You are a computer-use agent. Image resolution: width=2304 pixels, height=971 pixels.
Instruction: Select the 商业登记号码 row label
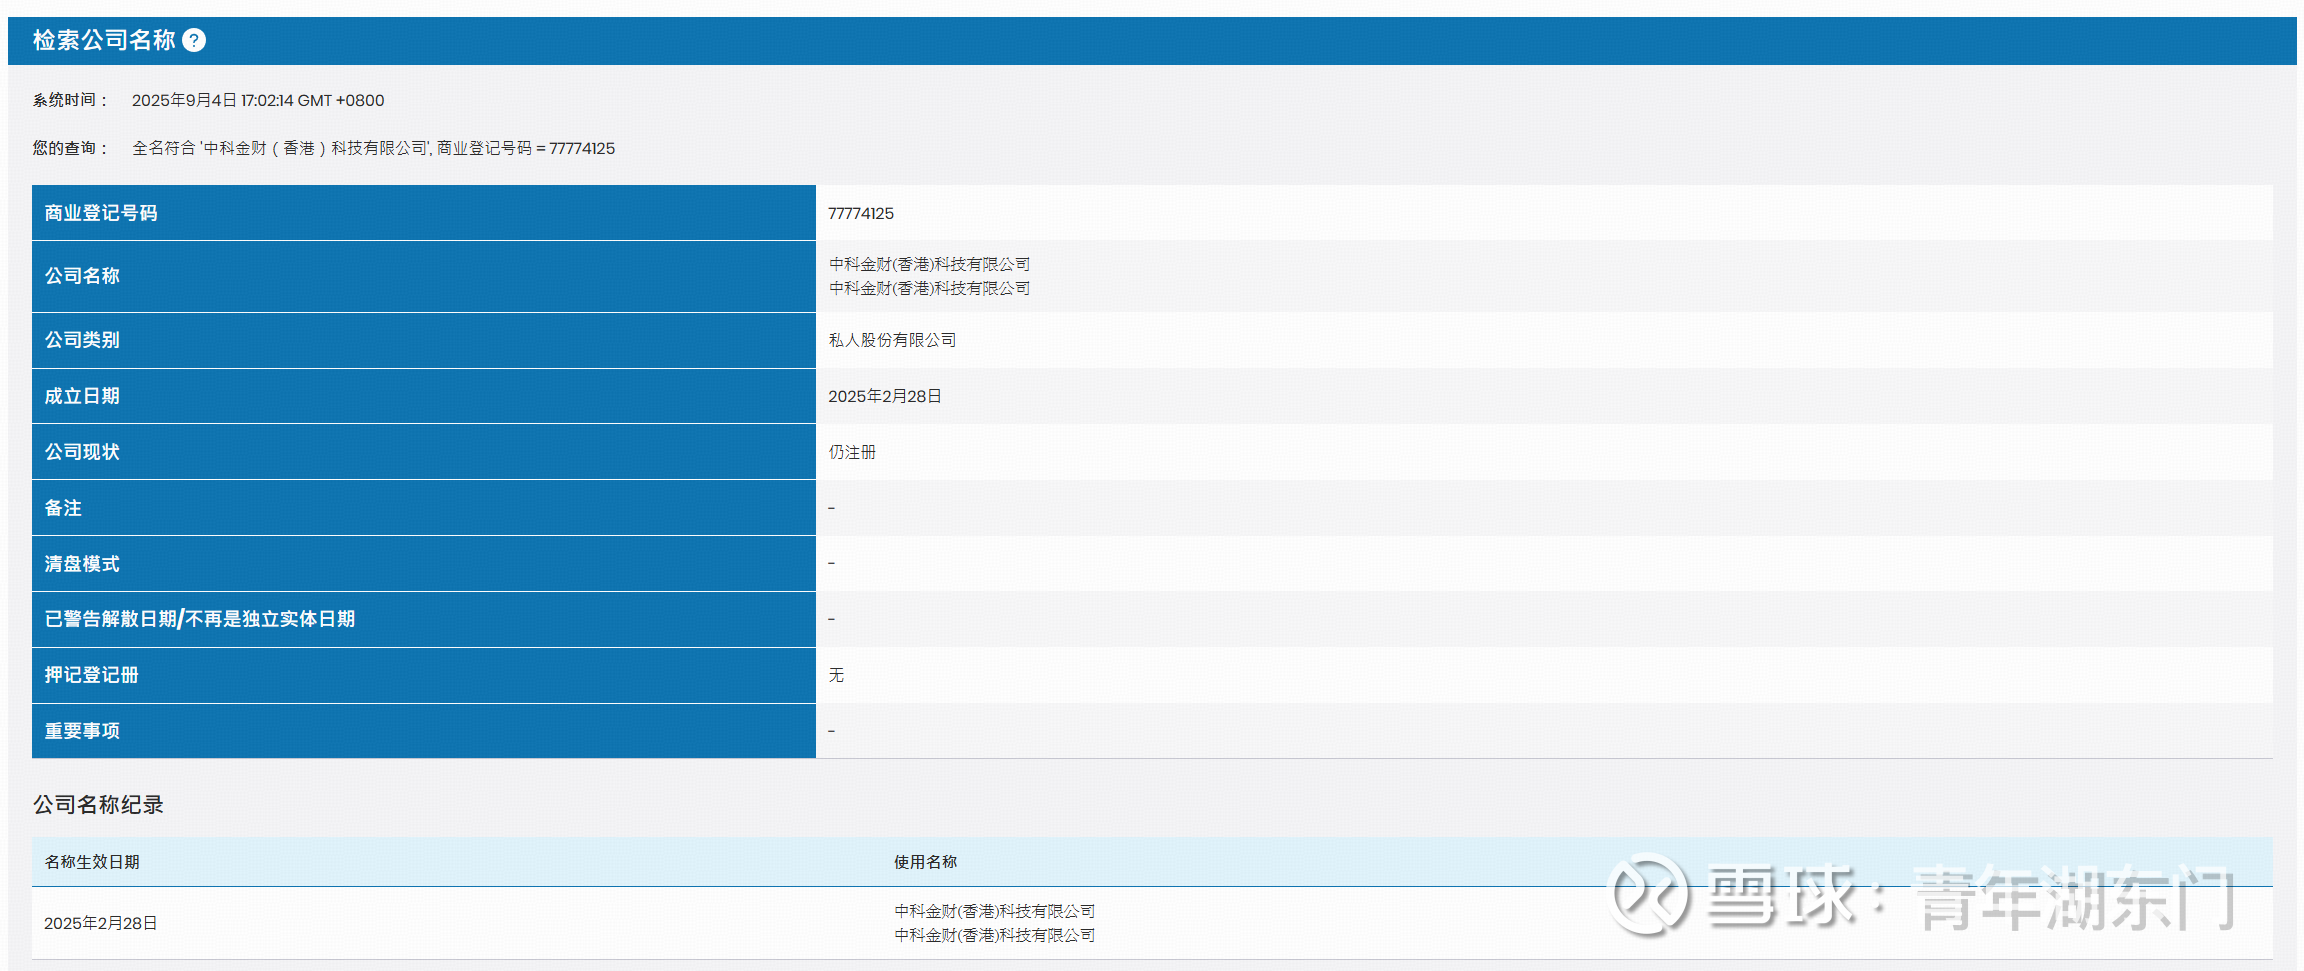coord(100,213)
